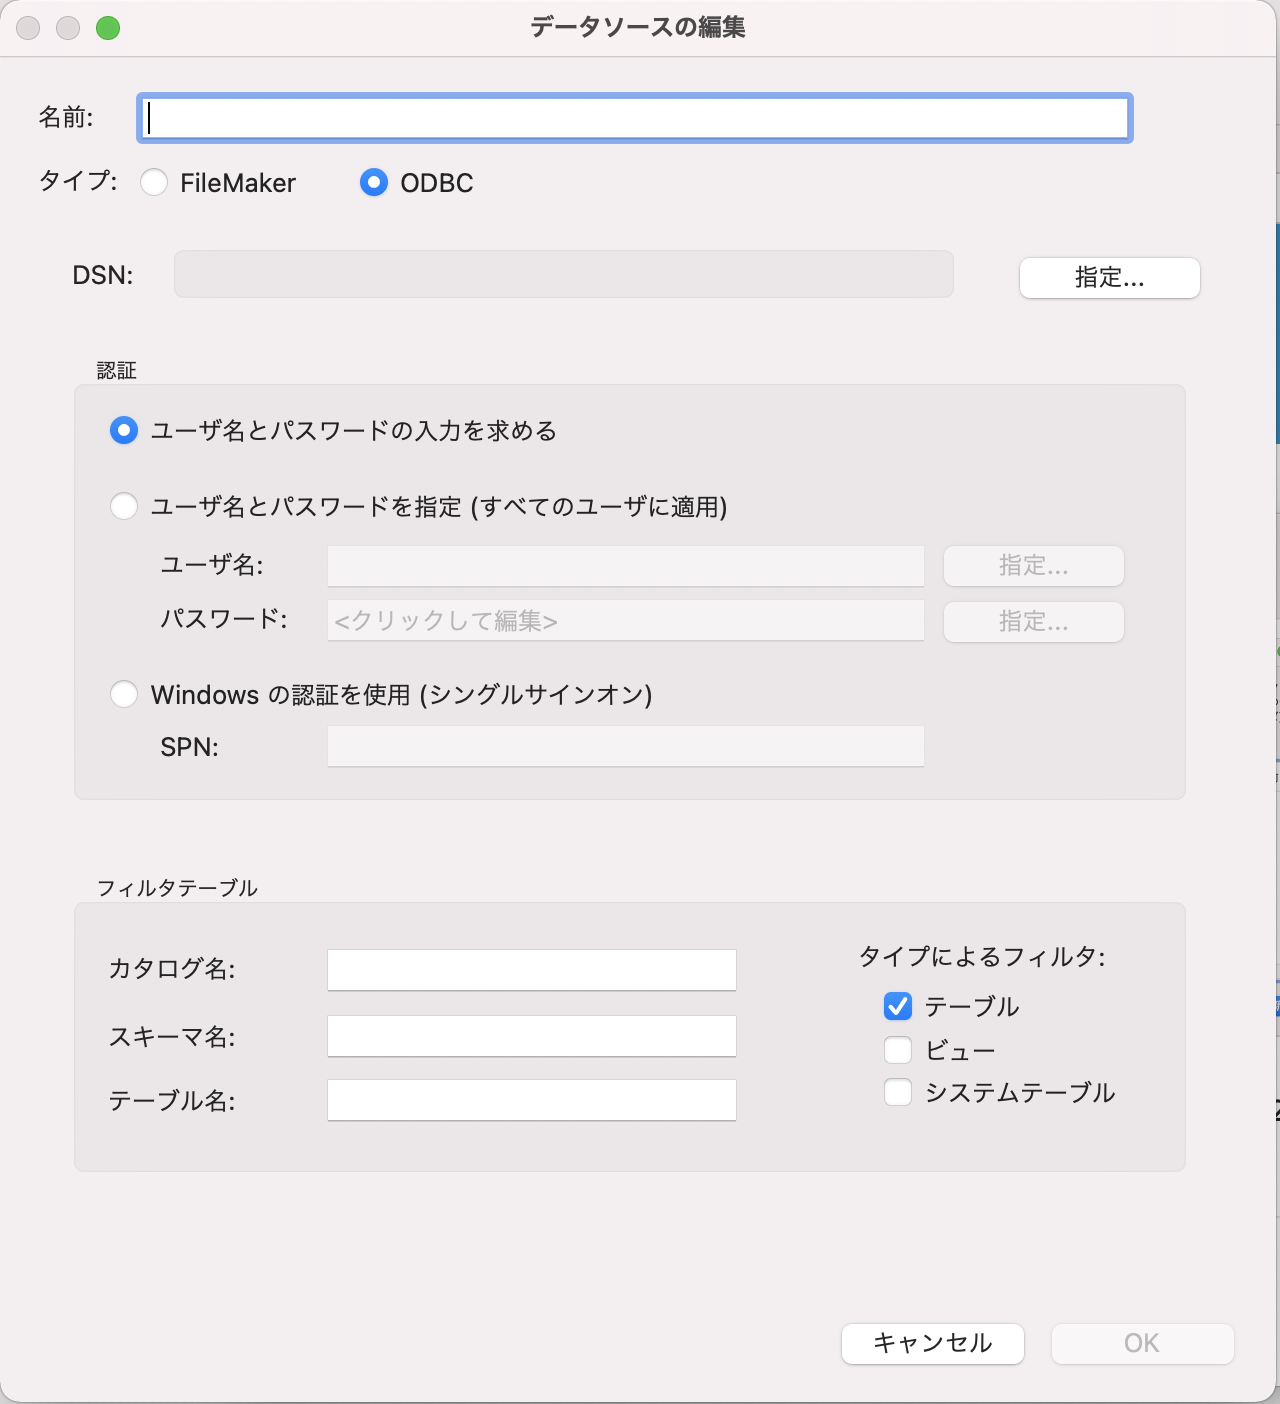Choose ユーザ名とパスワードを指定 radio option
Screen dimensions: 1280x1404
click(124, 507)
